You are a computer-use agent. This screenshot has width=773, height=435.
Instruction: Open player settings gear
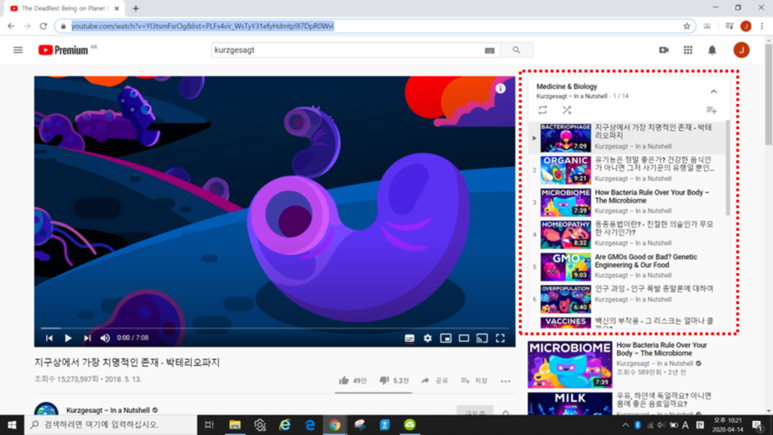[427, 338]
